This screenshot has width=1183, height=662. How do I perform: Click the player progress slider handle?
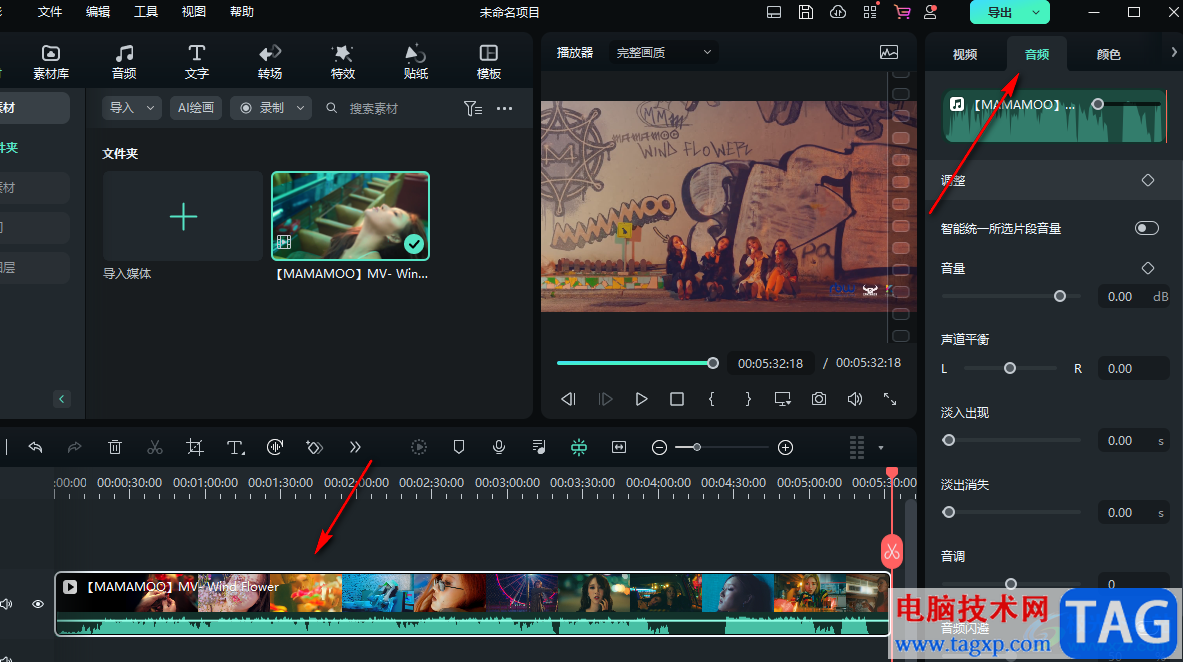713,363
